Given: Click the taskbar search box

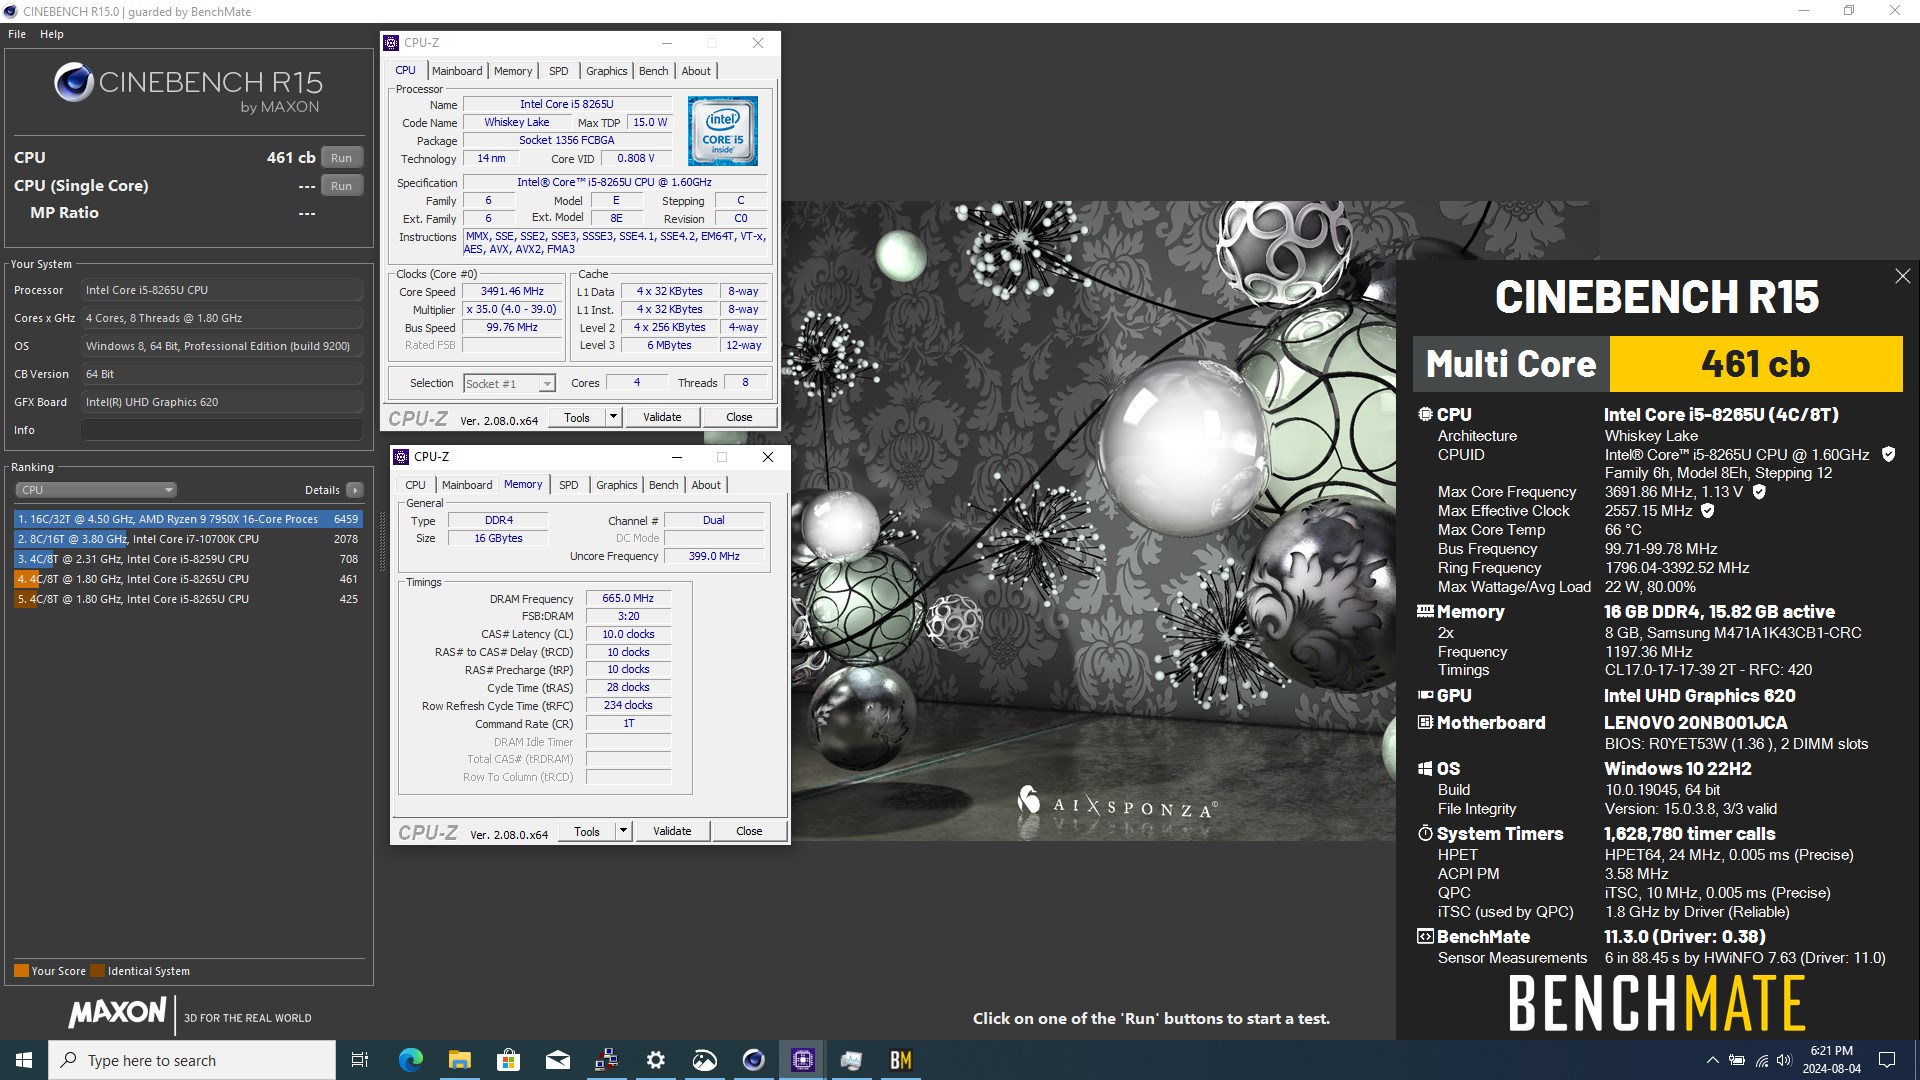Looking at the screenshot, I should pyautogui.click(x=192, y=1060).
